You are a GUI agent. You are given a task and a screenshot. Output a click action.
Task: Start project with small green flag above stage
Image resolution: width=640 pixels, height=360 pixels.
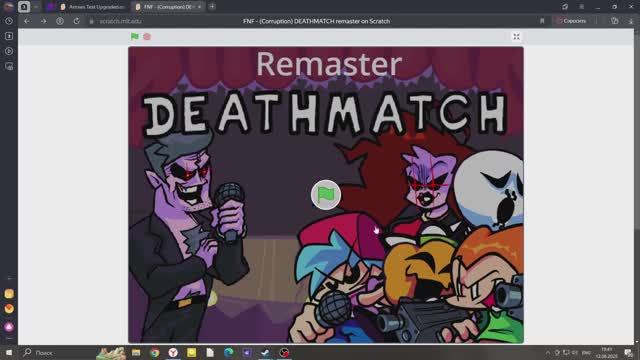pyautogui.click(x=135, y=36)
